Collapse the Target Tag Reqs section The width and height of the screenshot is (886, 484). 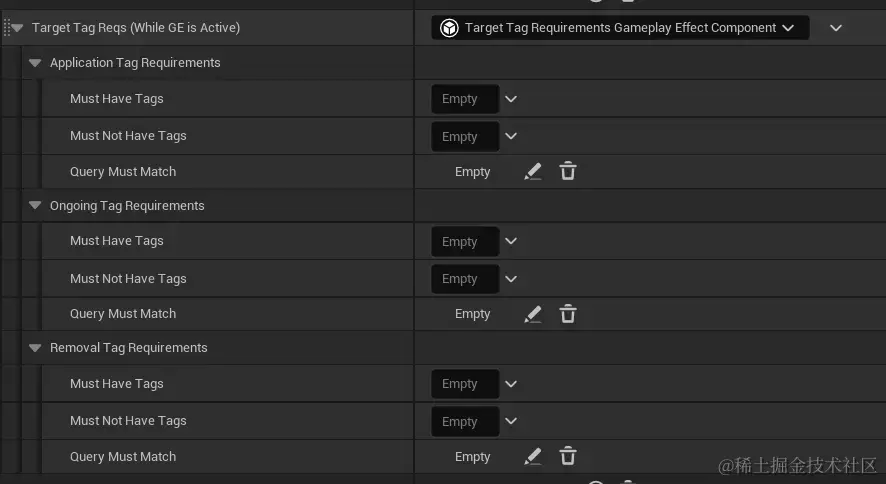click(17, 28)
